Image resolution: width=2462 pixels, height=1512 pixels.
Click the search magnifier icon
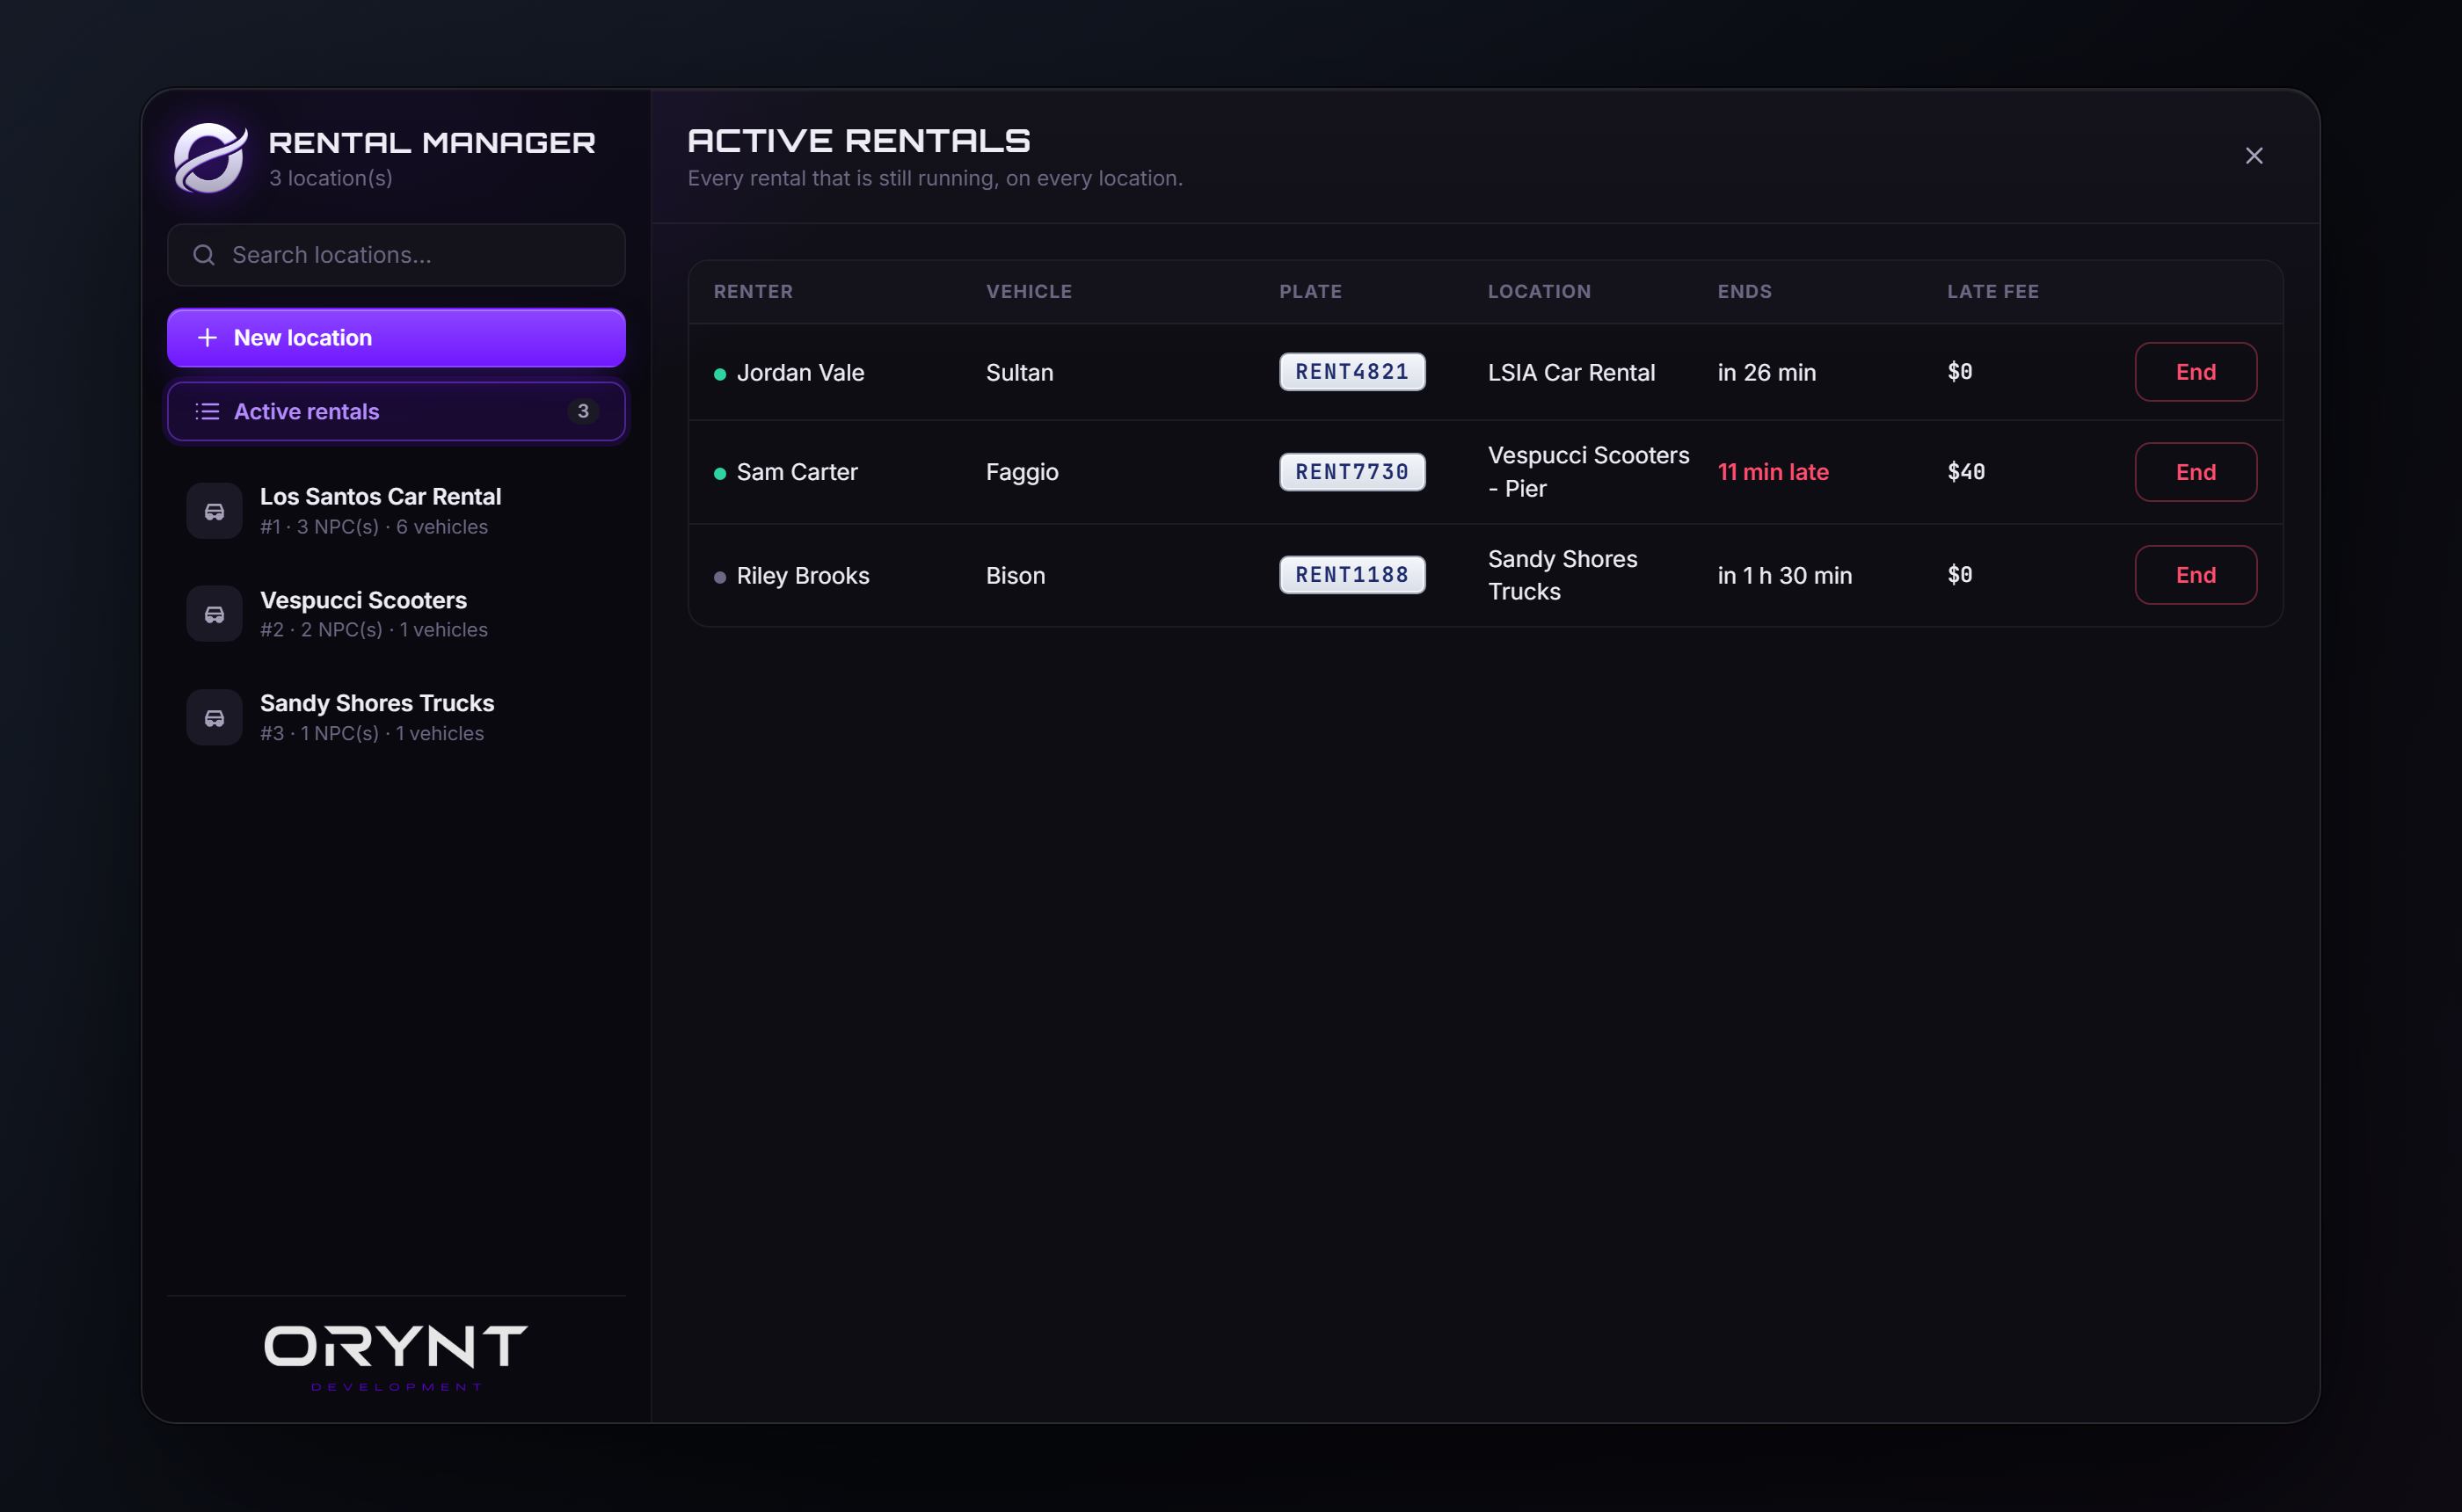pyautogui.click(x=204, y=255)
